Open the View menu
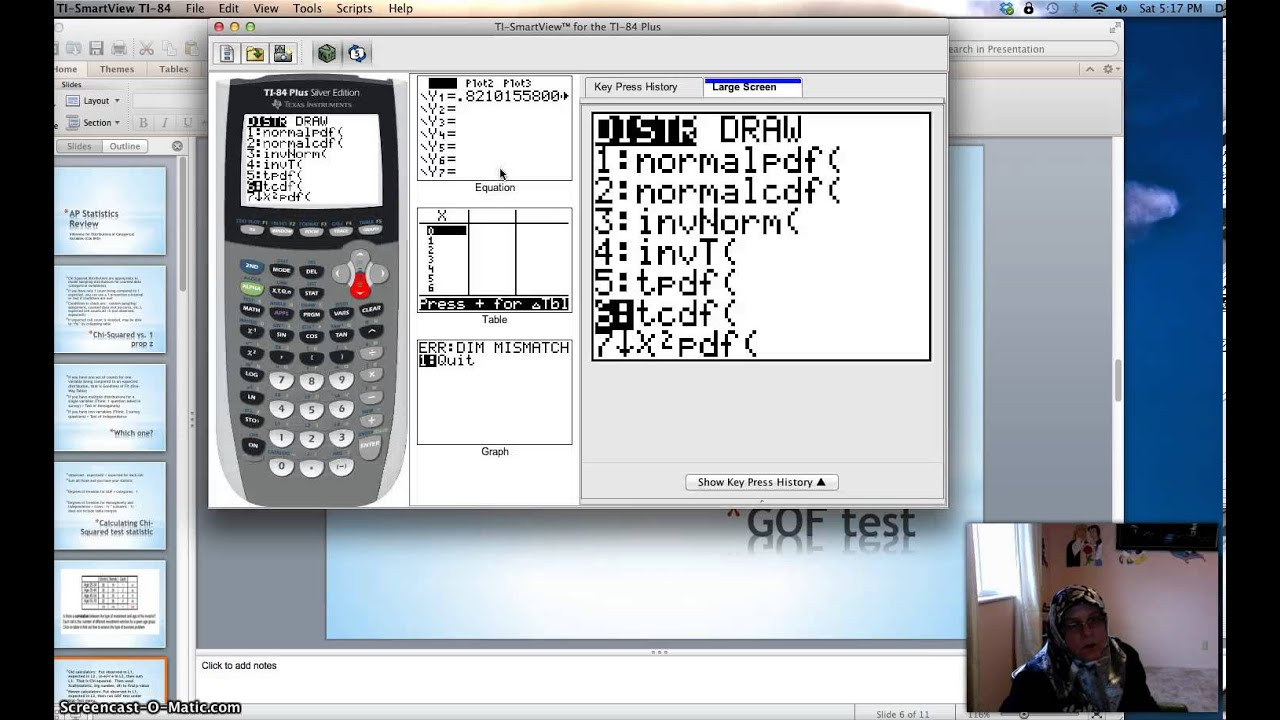The width and height of the screenshot is (1280, 720). tap(266, 8)
